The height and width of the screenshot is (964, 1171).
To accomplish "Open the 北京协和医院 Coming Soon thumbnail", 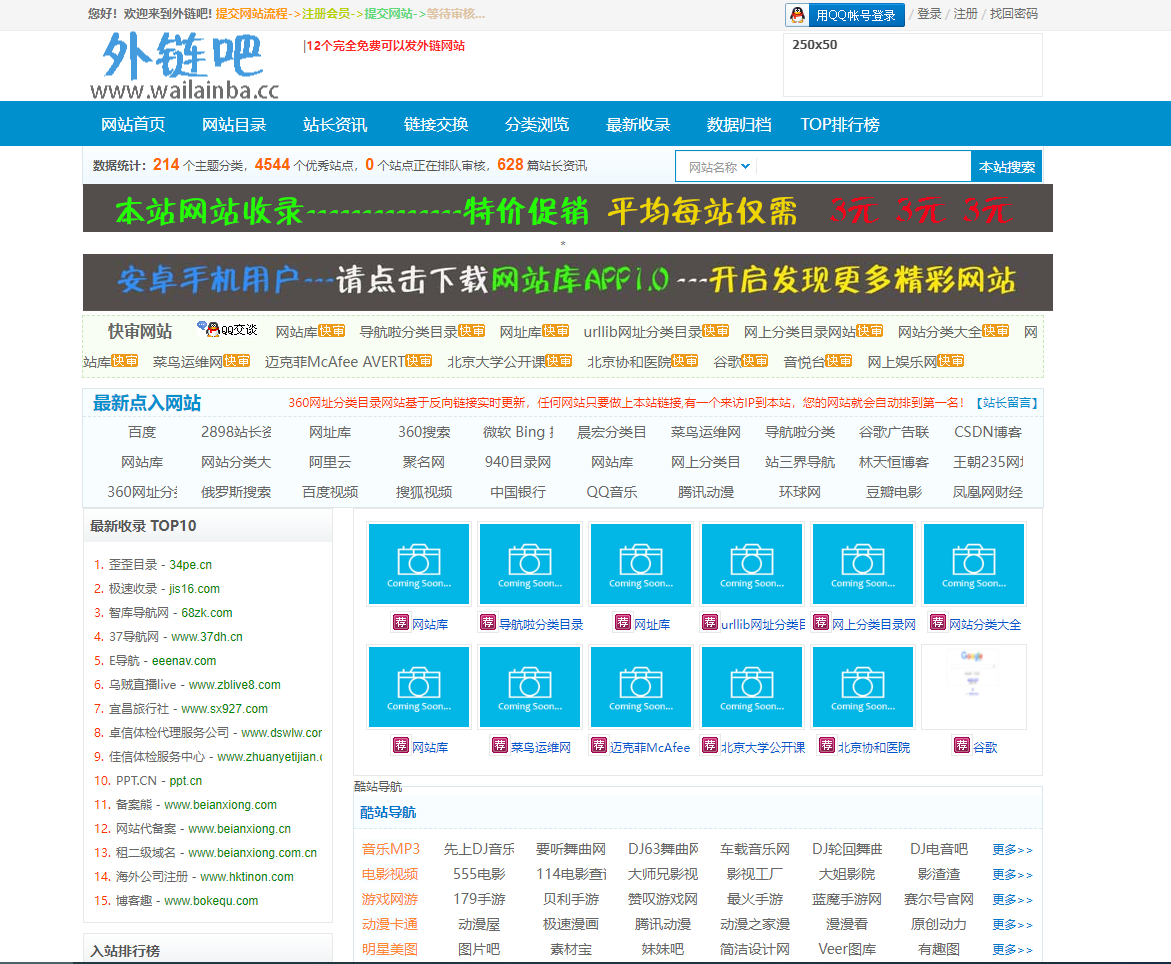I will (x=863, y=686).
